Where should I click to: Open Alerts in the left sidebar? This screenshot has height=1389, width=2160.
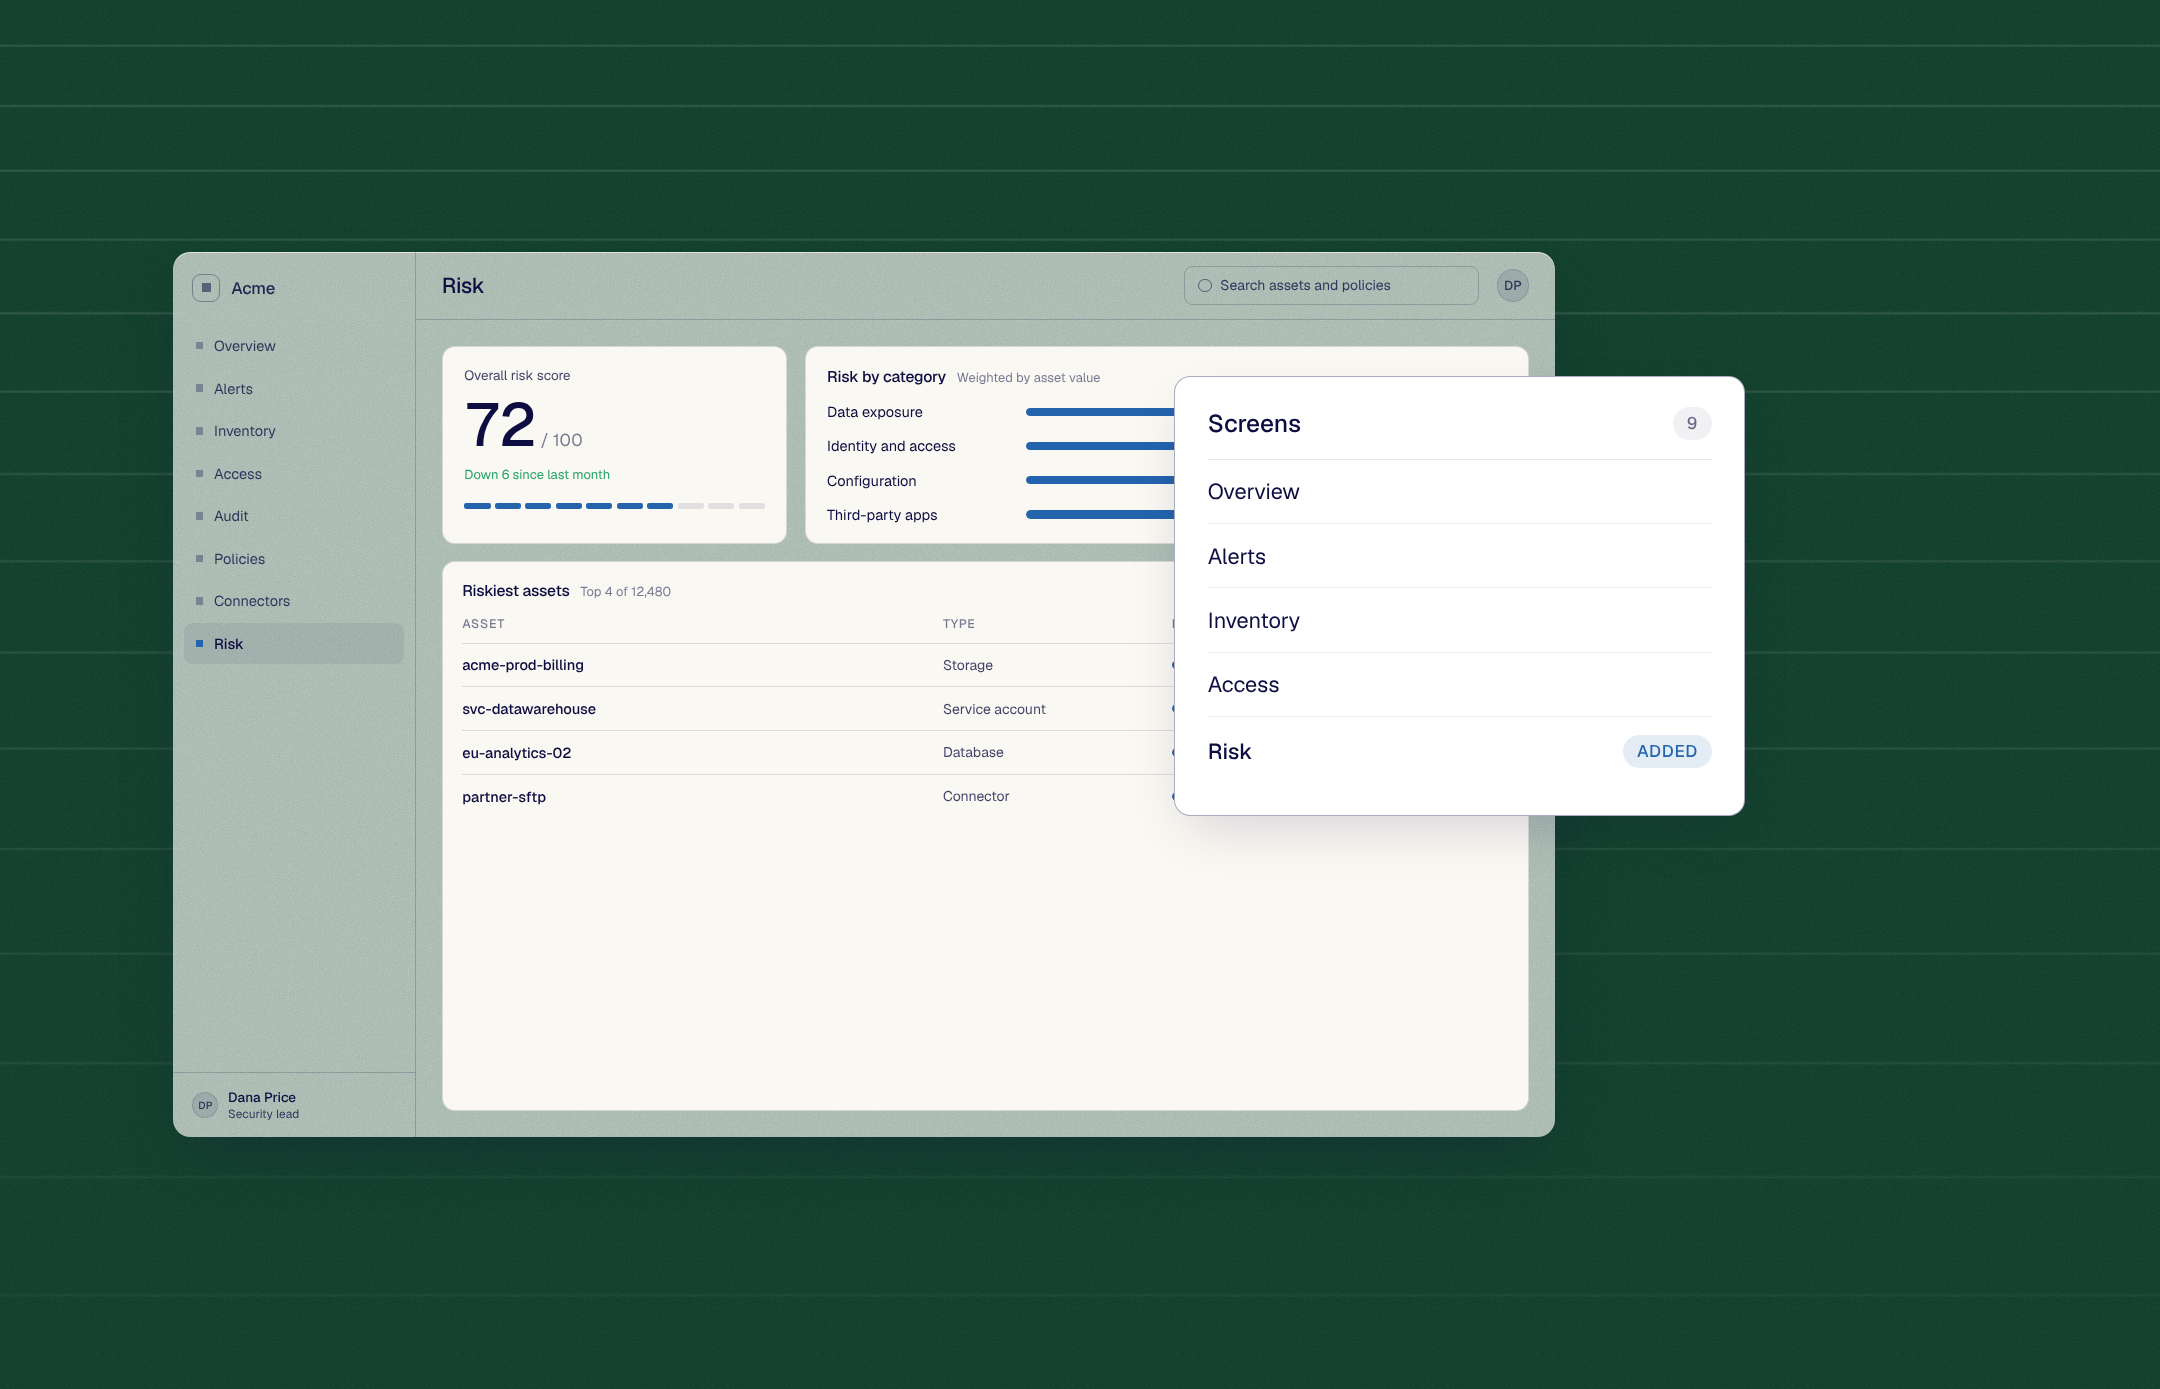[x=294, y=389]
